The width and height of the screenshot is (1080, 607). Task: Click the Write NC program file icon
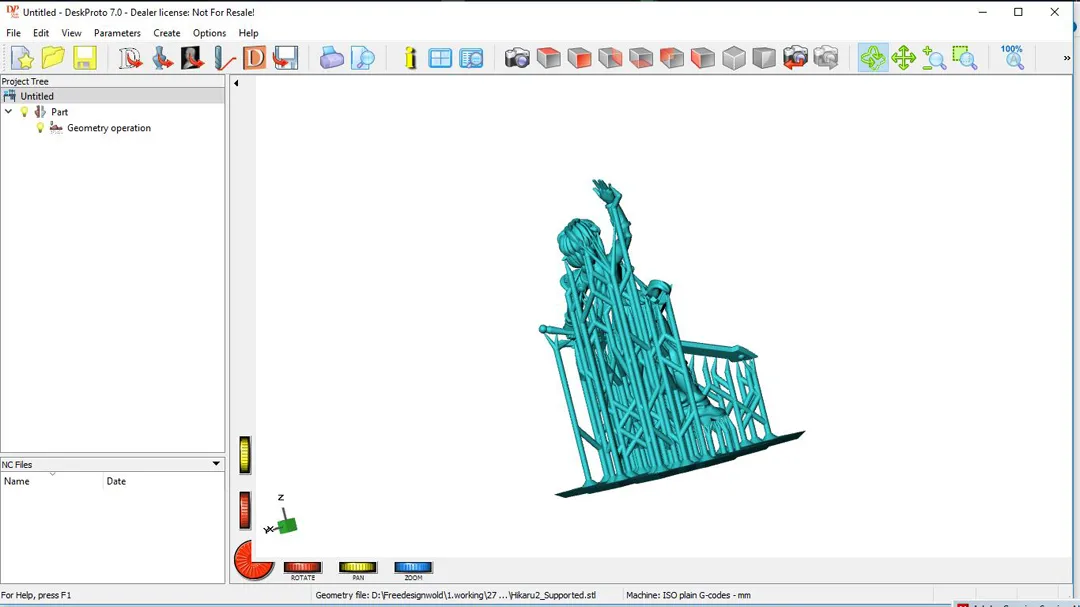[285, 58]
